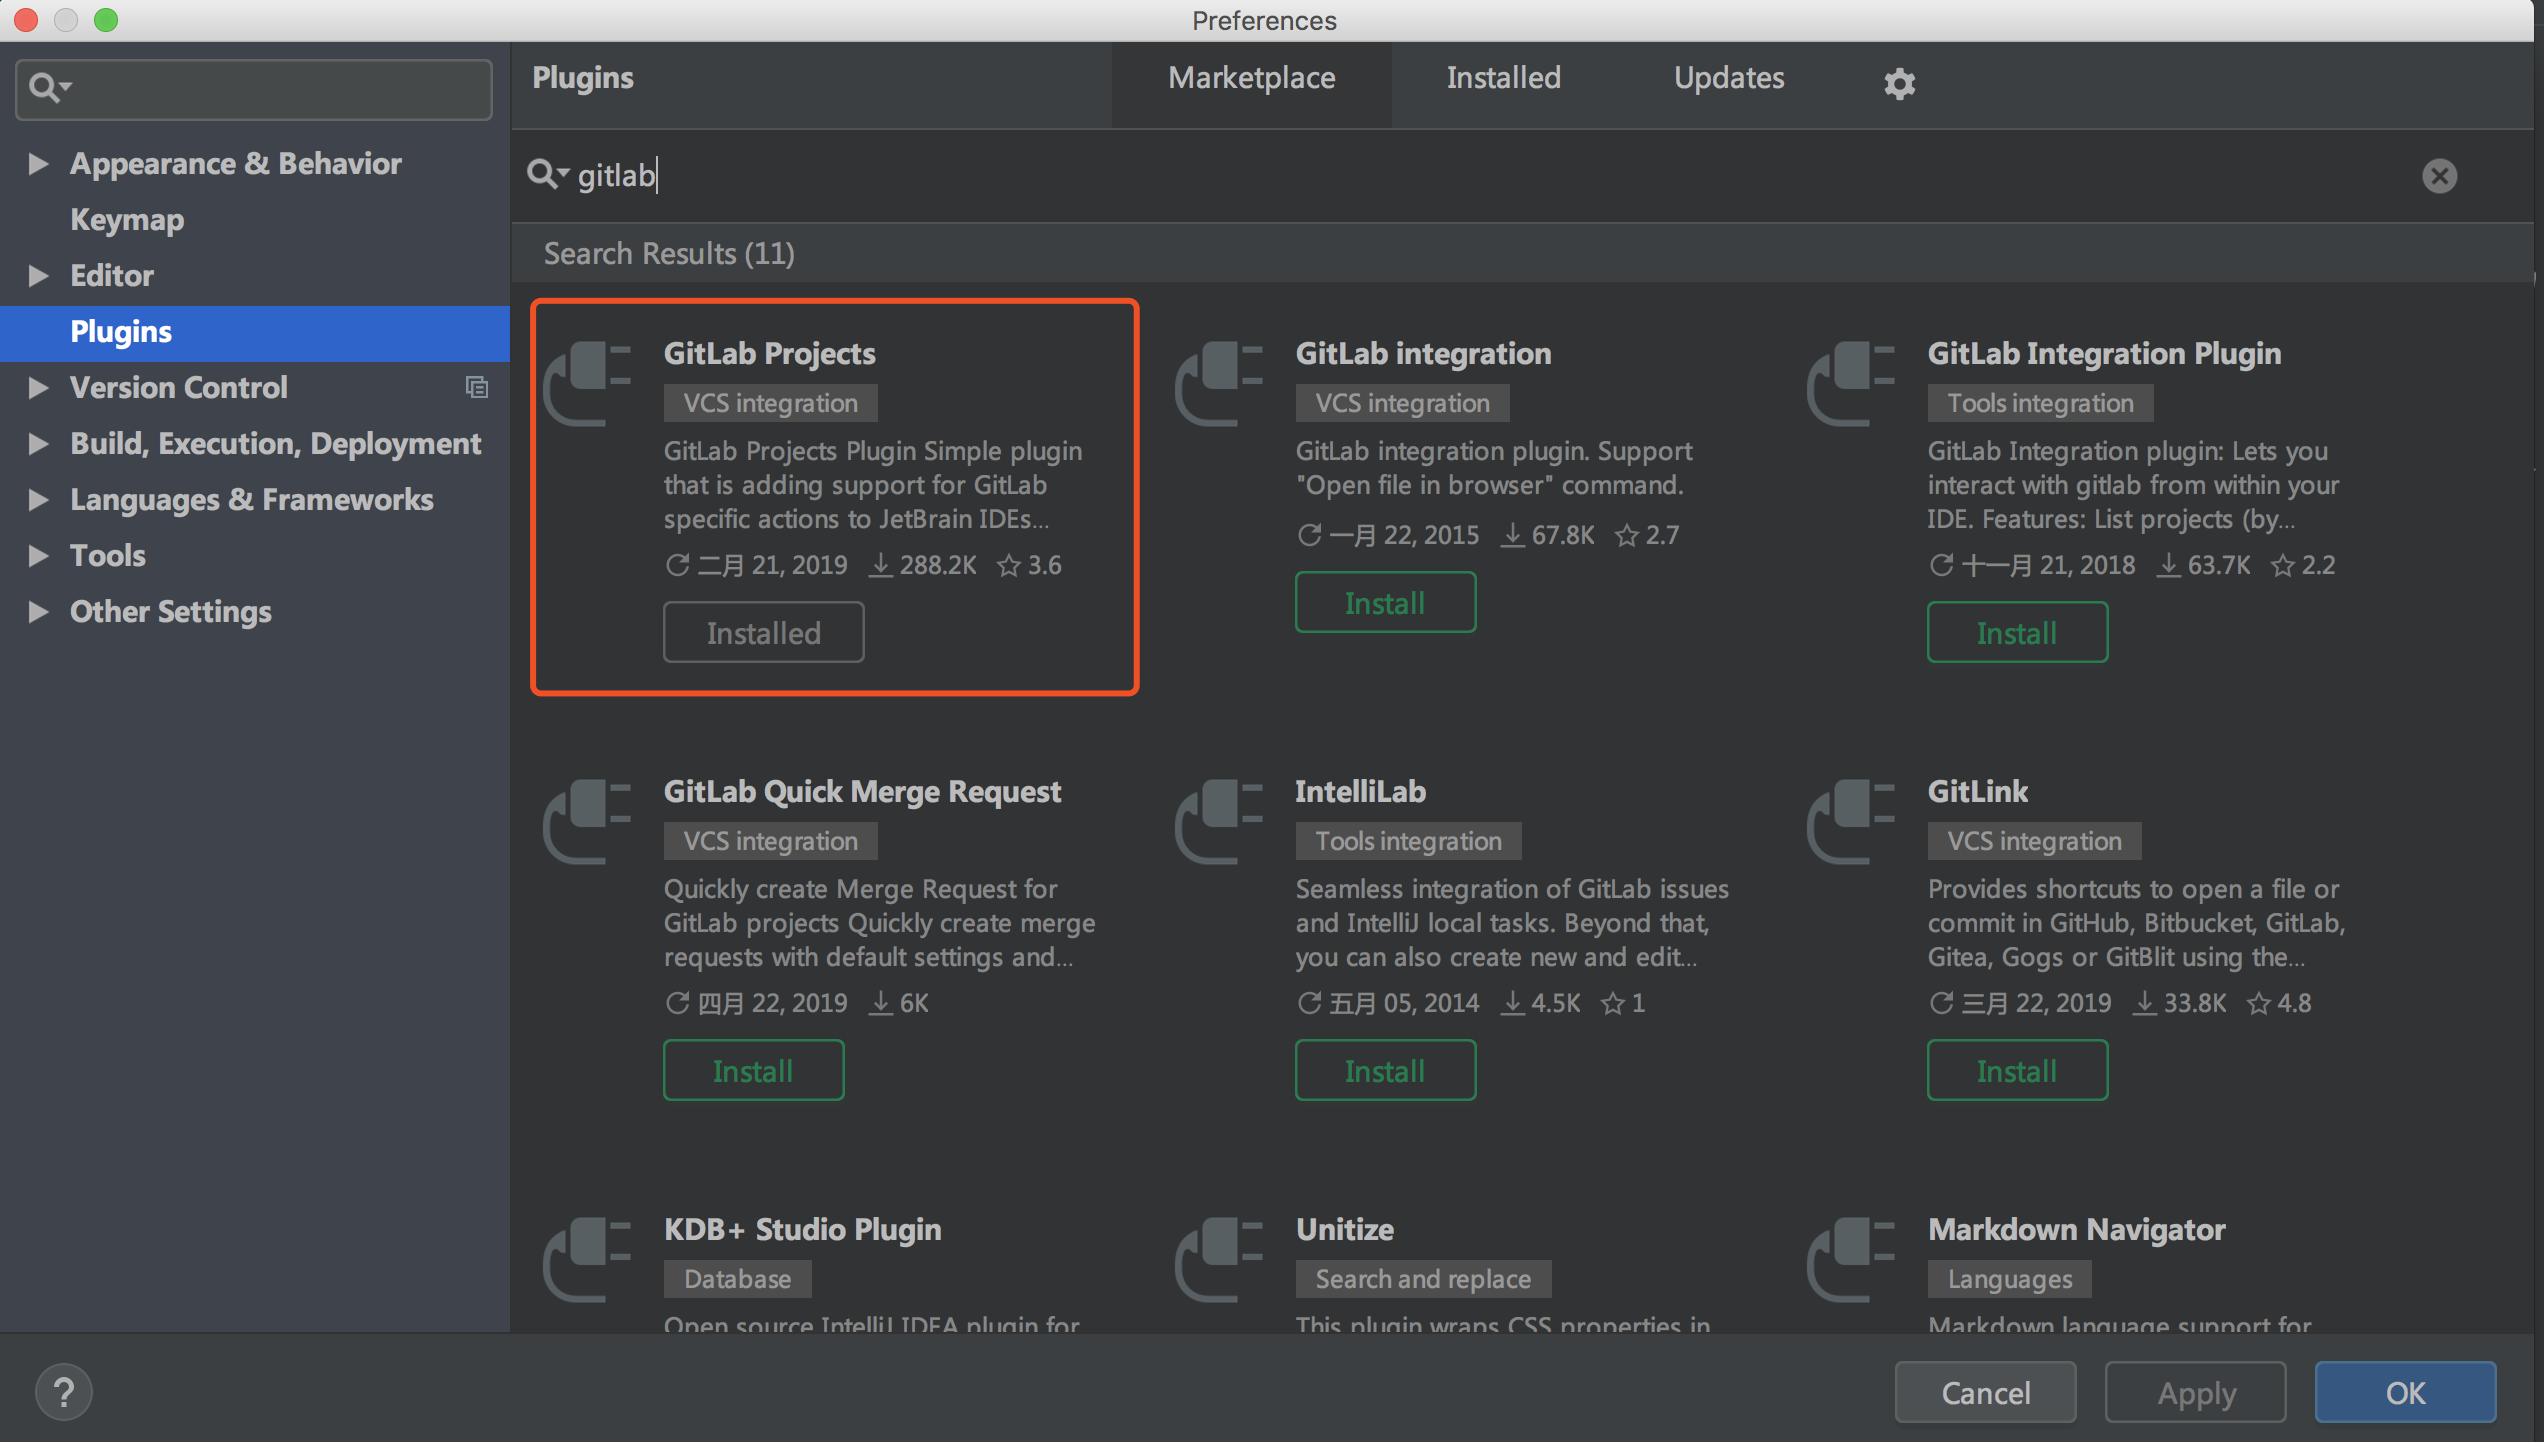Select Plugins in the settings tree
This screenshot has height=1442, width=2544.
coord(255,331)
